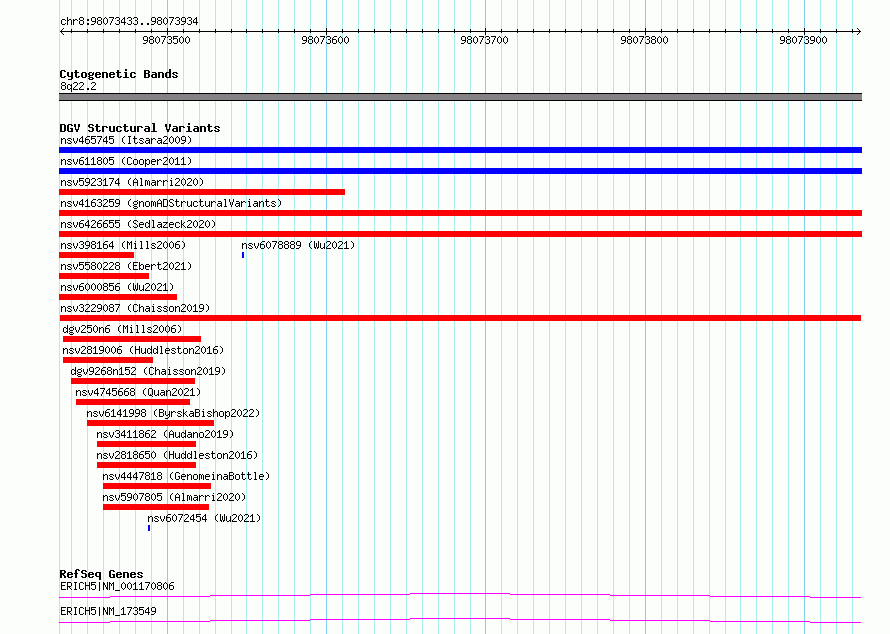Select the small blue nsv6078889 marker

[x=243, y=255]
